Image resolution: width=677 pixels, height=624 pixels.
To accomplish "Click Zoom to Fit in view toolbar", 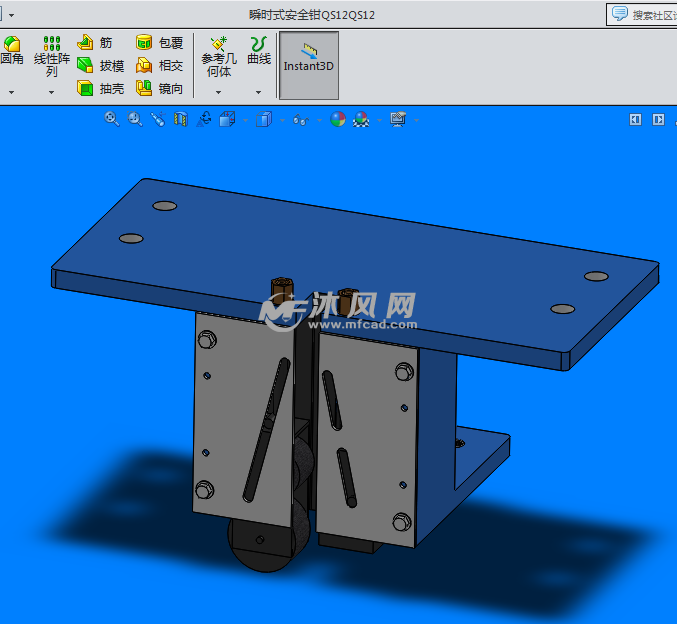I will (111, 119).
